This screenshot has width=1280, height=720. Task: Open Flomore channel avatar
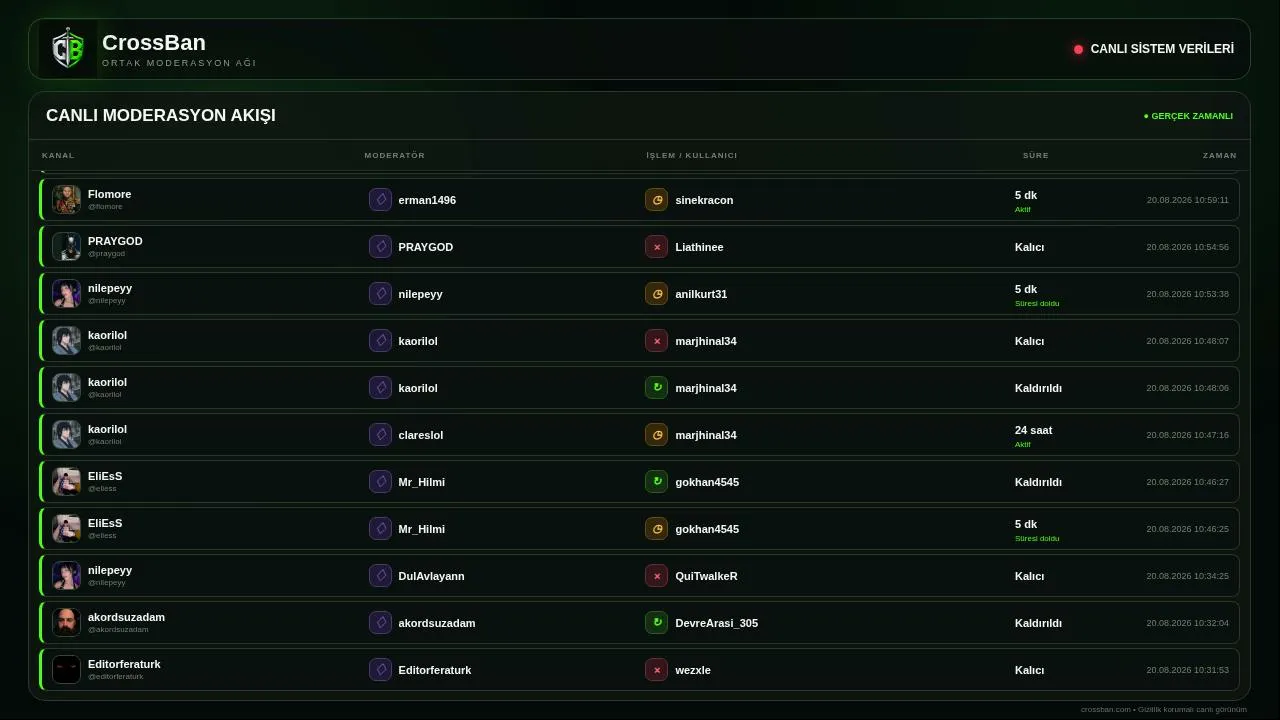click(x=67, y=200)
